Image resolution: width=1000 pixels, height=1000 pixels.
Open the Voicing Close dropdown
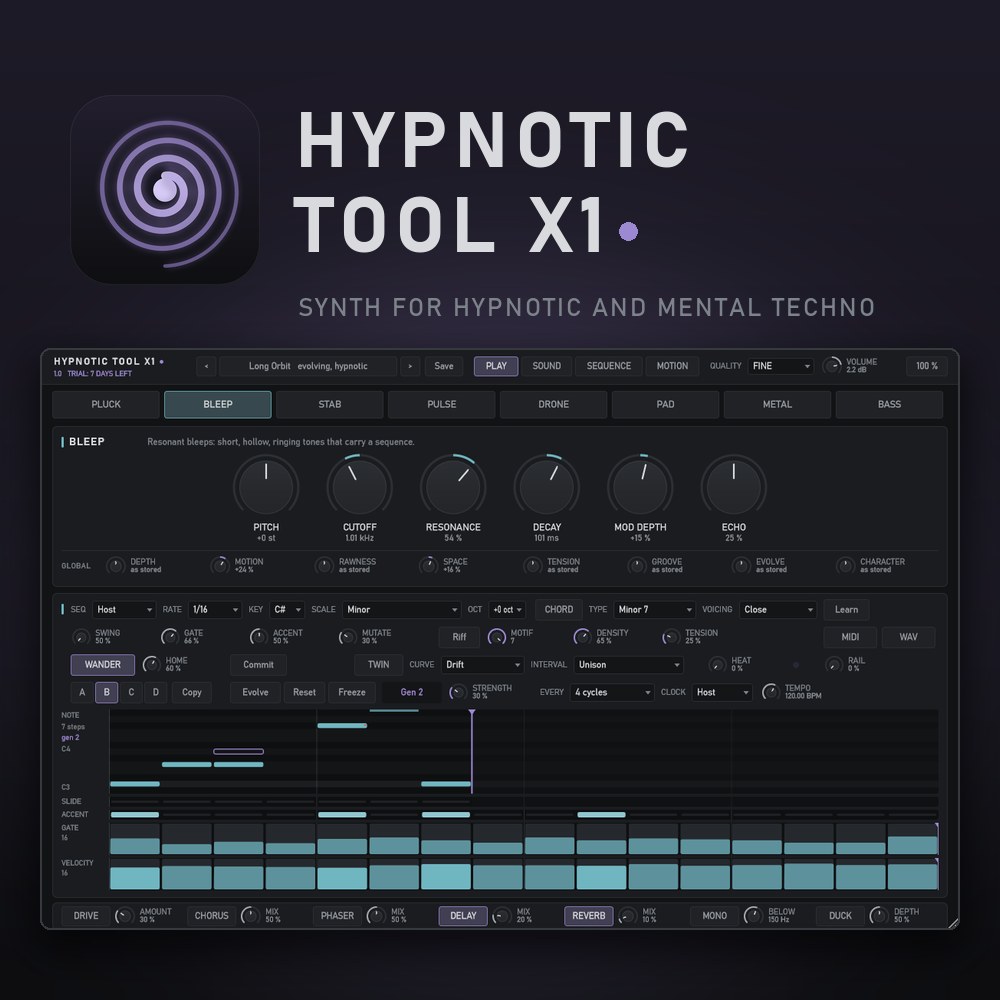pos(777,610)
